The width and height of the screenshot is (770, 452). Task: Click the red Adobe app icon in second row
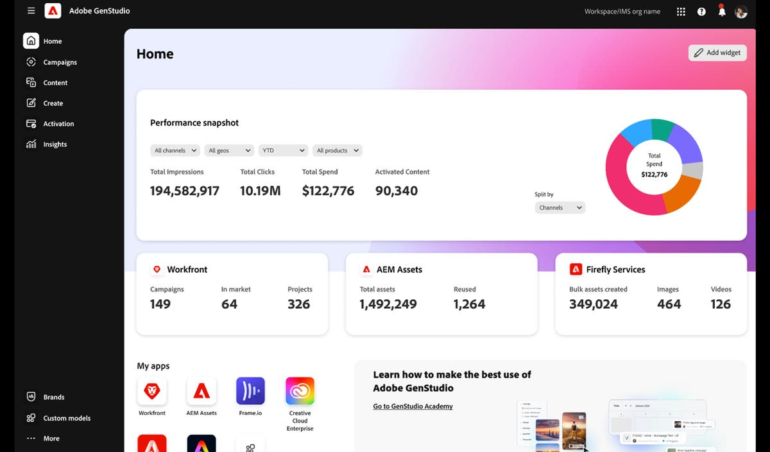coord(152,443)
